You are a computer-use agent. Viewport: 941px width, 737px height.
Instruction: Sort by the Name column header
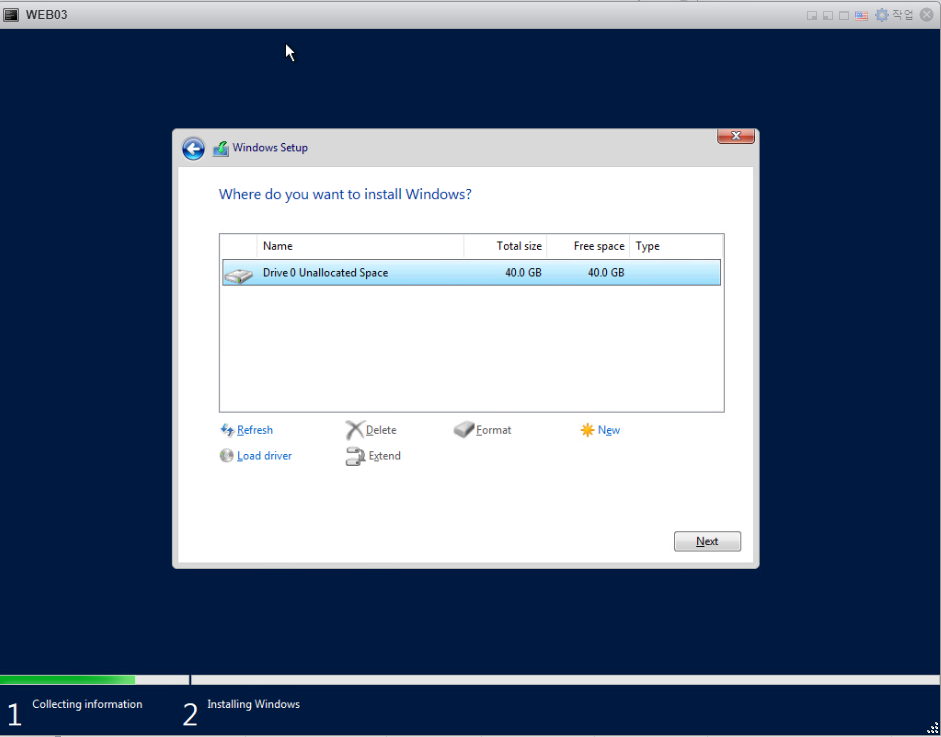pyautogui.click(x=360, y=246)
